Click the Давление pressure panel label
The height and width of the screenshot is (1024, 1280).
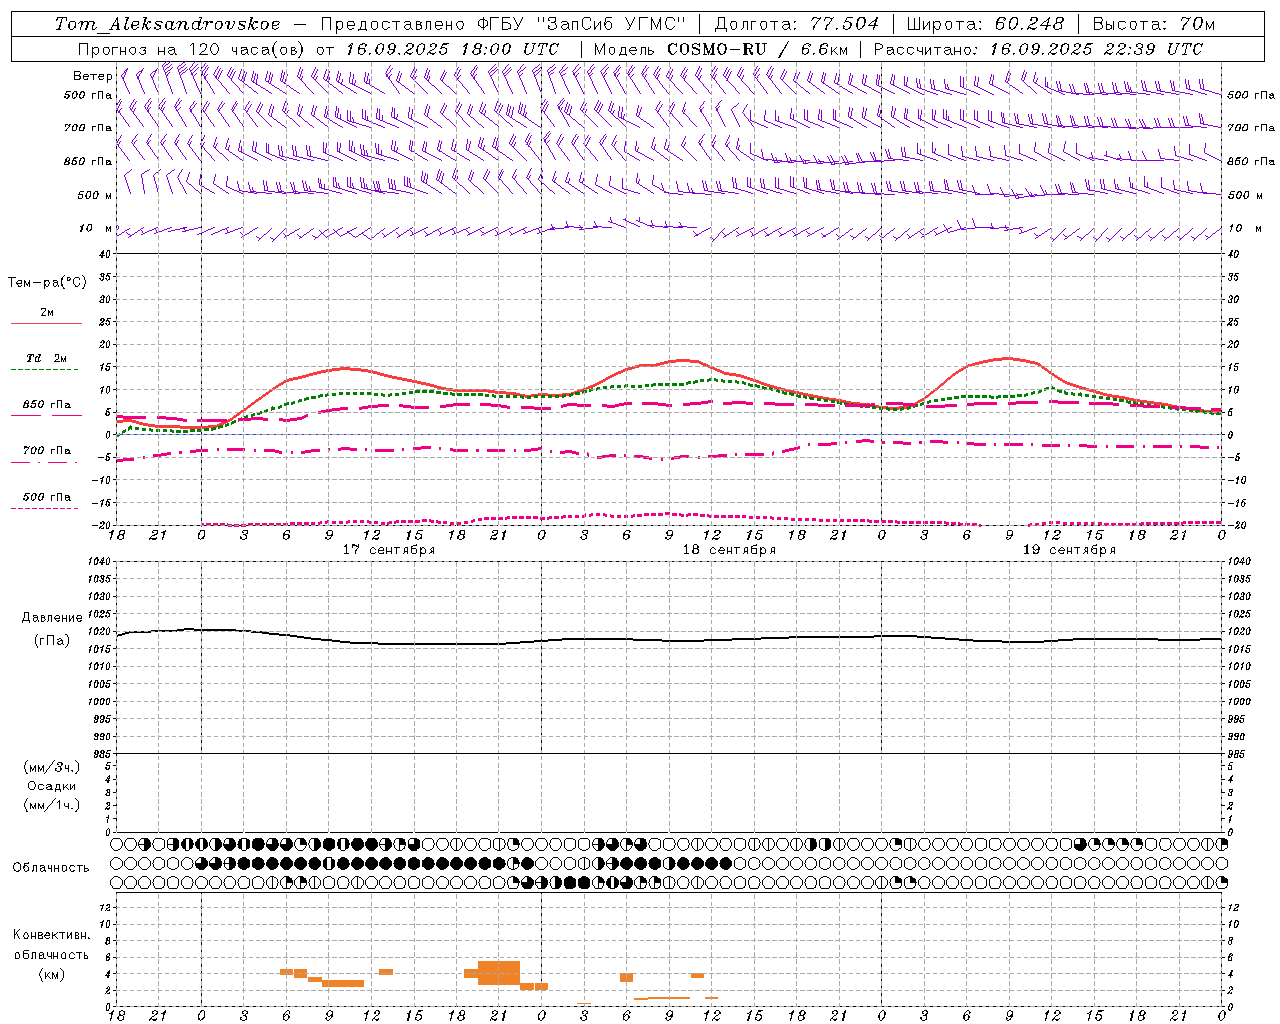point(52,618)
